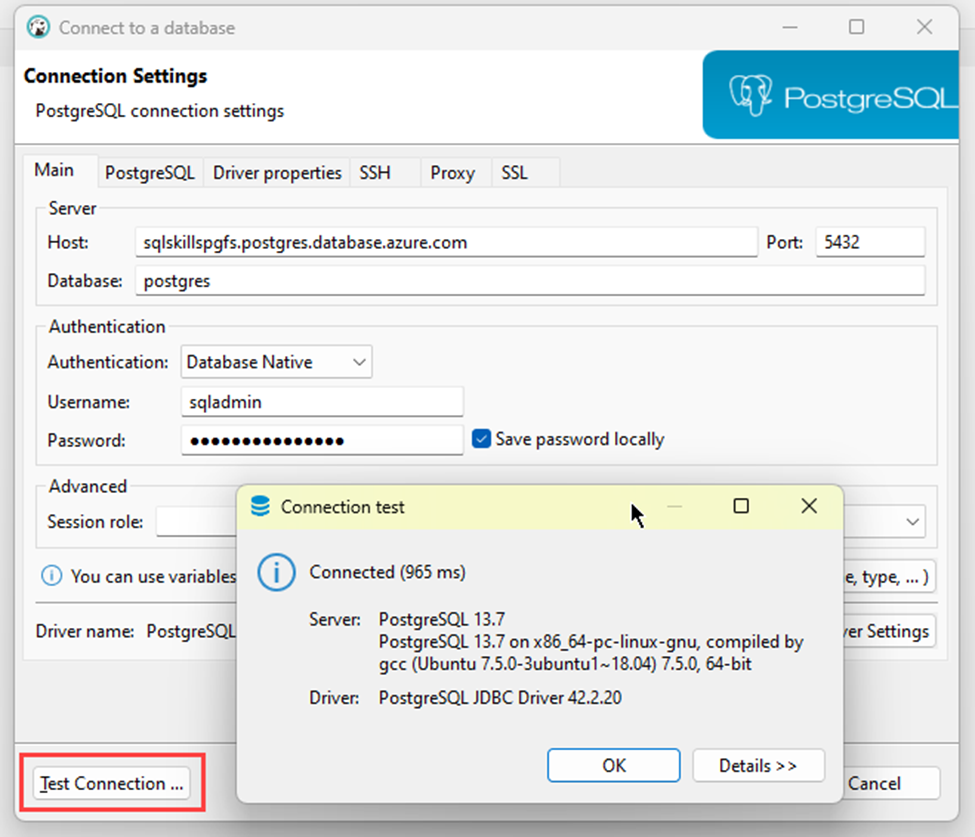The width and height of the screenshot is (975, 837).
Task: Expand the dropdown arrow right of Session role
Action: pyautogui.click(x=912, y=522)
